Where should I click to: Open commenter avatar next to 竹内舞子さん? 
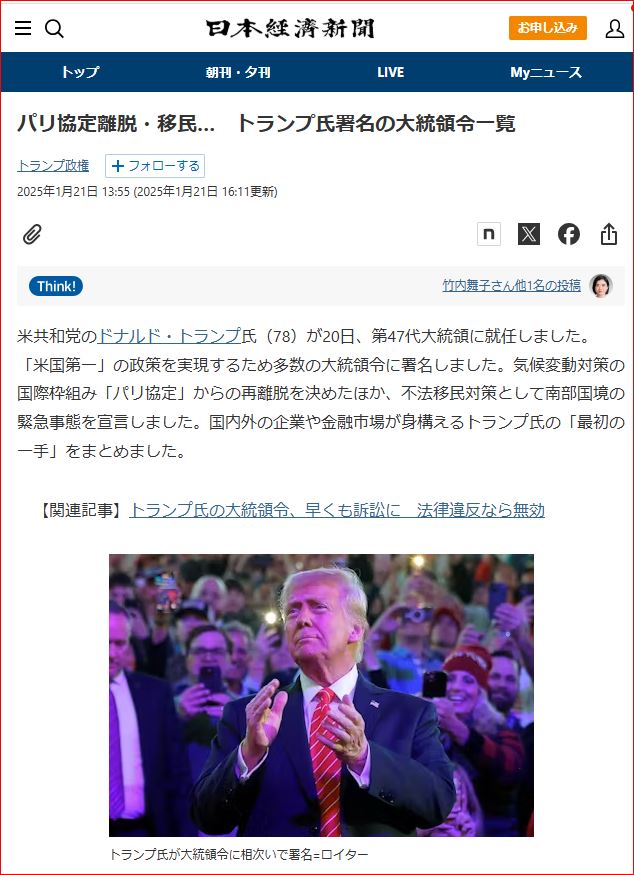(601, 286)
